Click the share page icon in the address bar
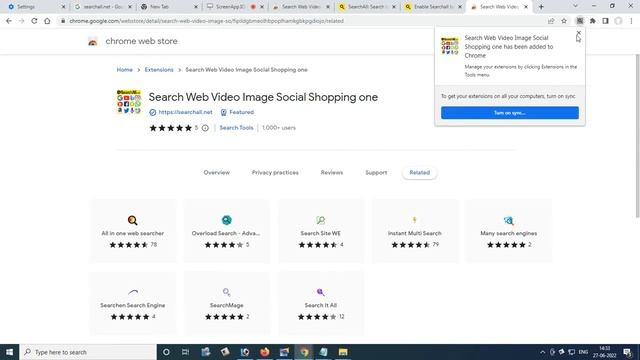The height and width of the screenshot is (360, 640). pyautogui.click(x=551, y=21)
